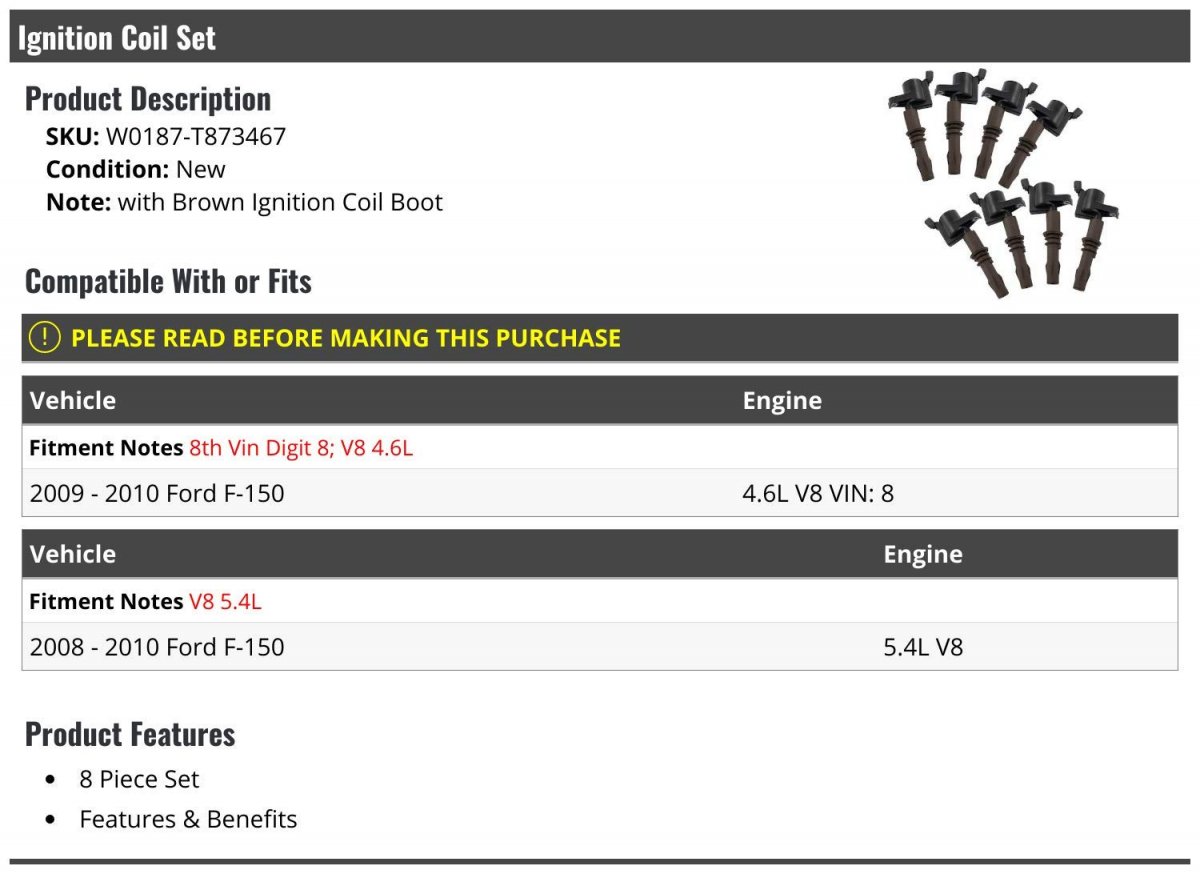Viewport: 1200px width, 874px height.
Task: Click the "Features & Benefits" bullet item
Action: coord(188,819)
